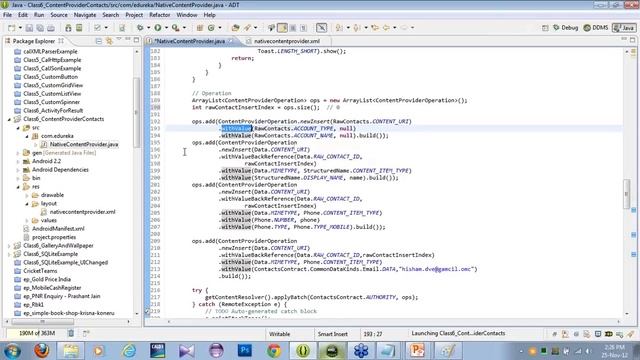Switch to the Debug perspective
Viewport: 640px width, 360px height.
coord(565,28)
